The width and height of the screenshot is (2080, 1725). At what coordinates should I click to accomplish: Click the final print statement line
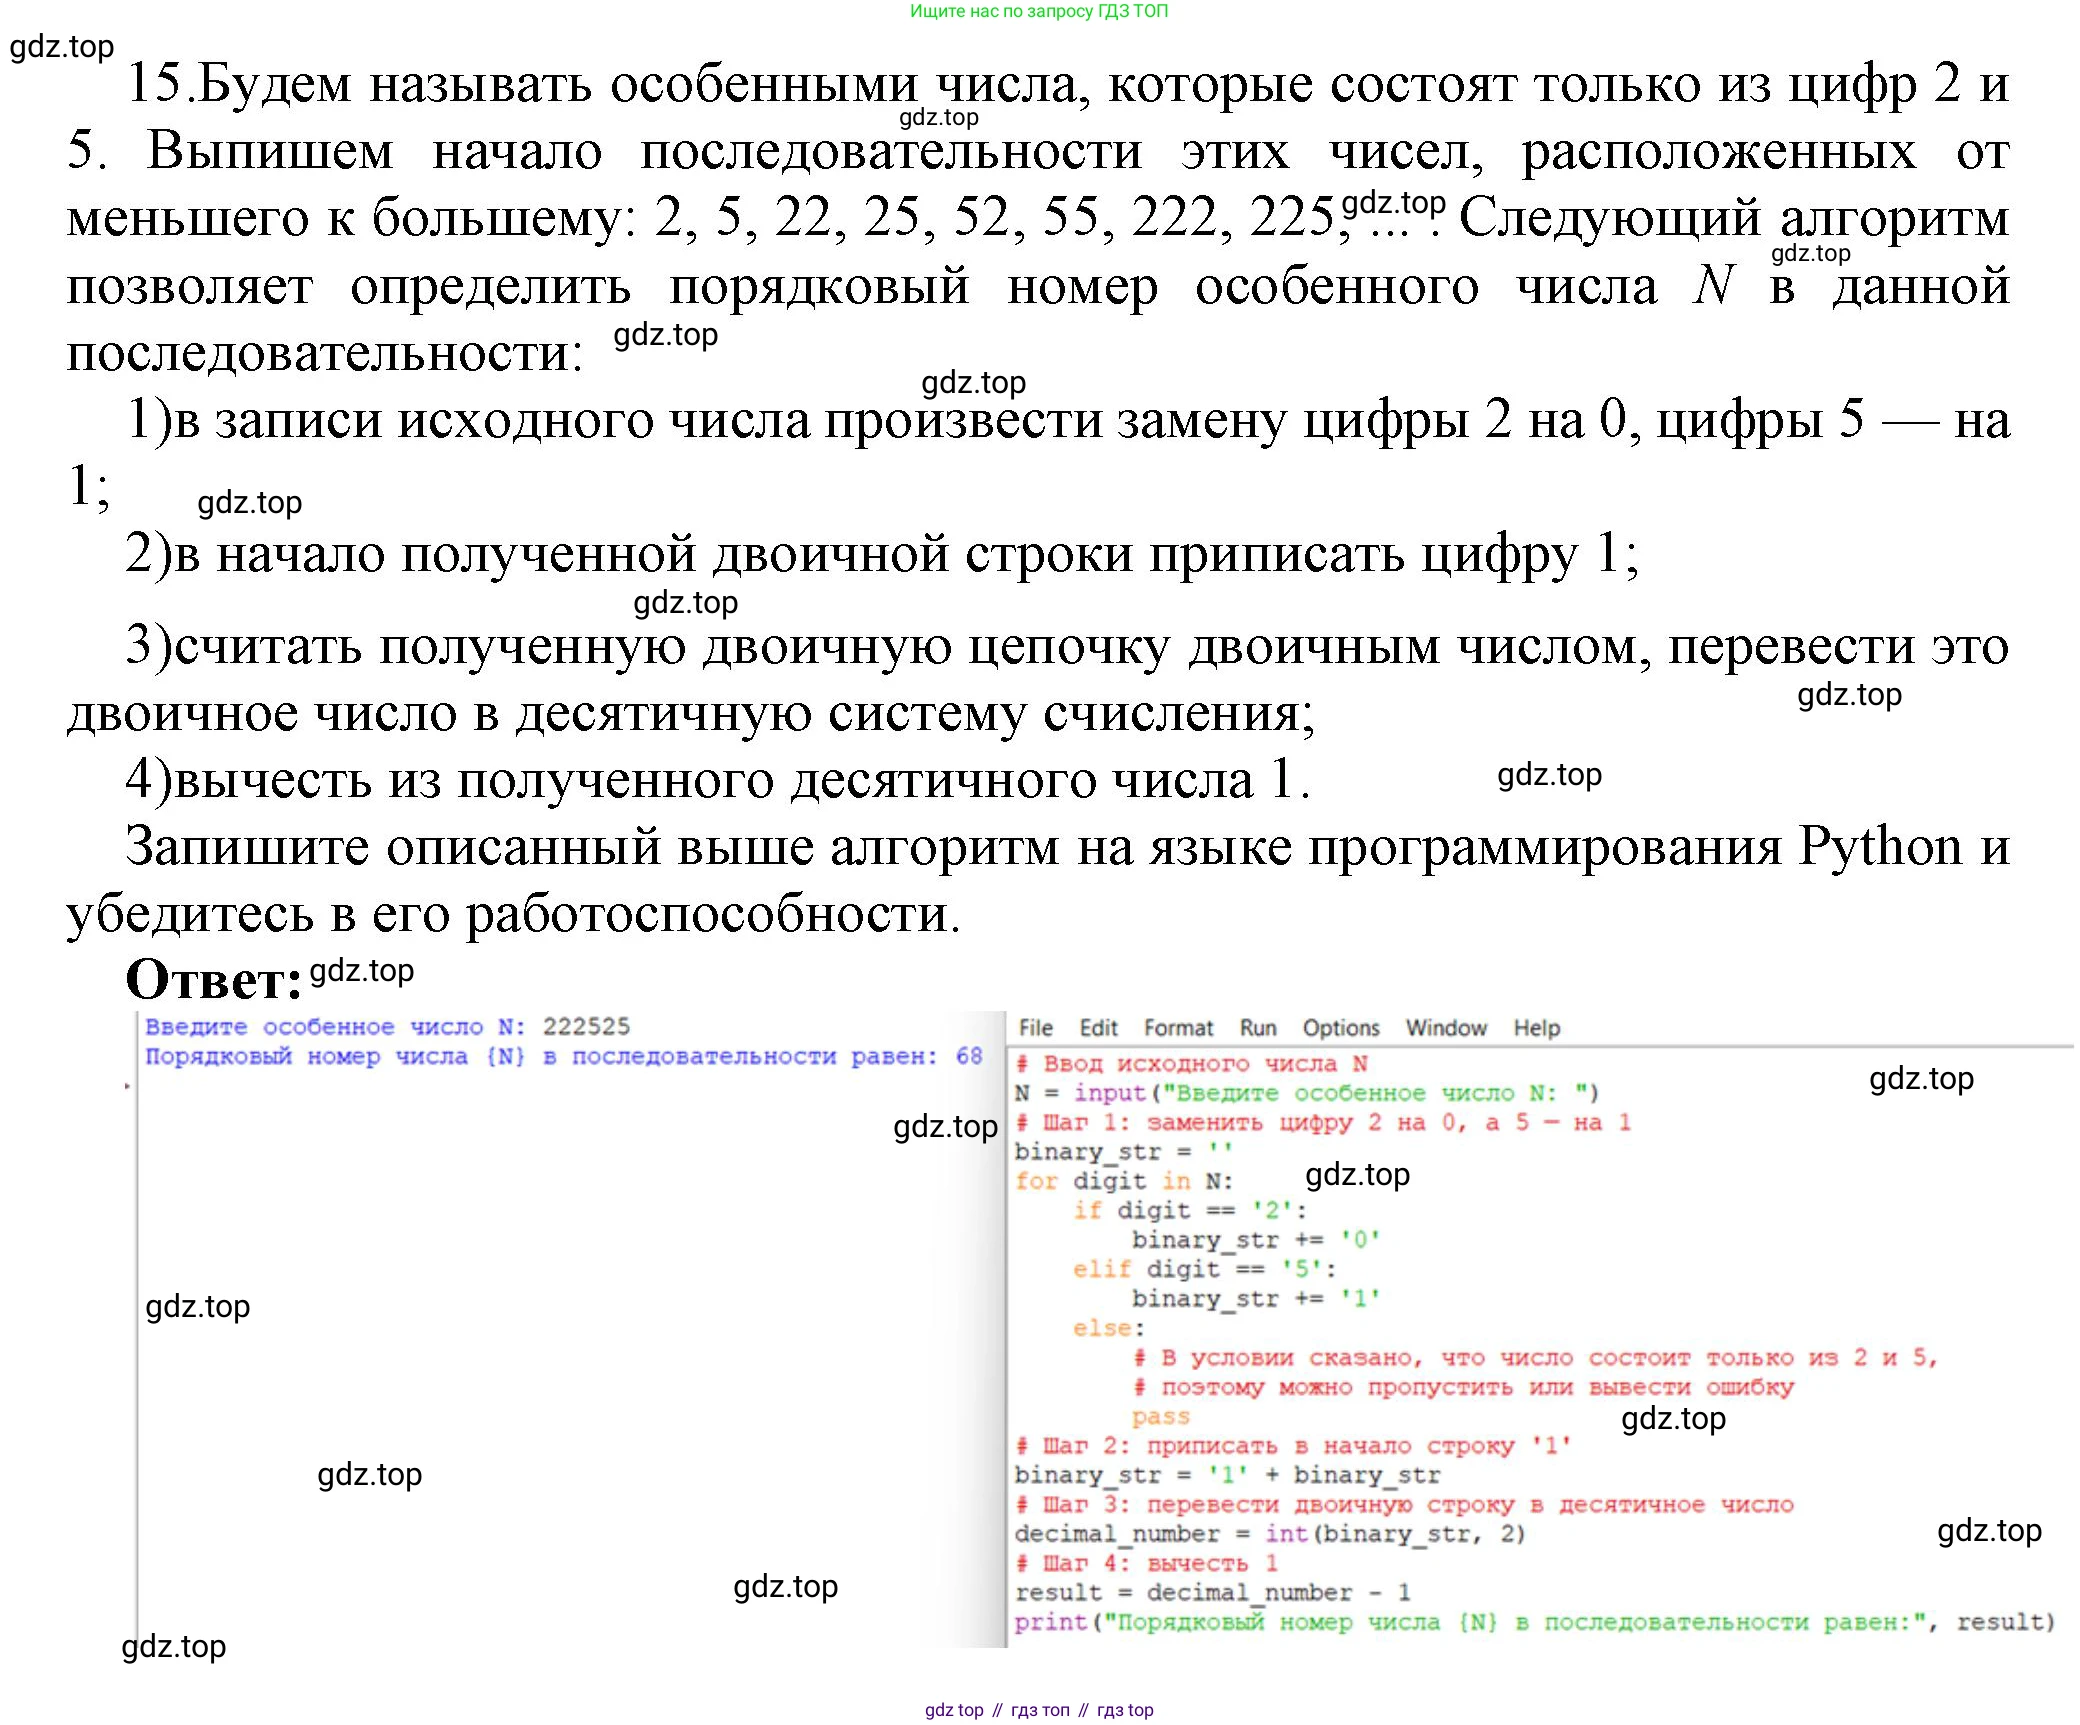[x=1534, y=1623]
